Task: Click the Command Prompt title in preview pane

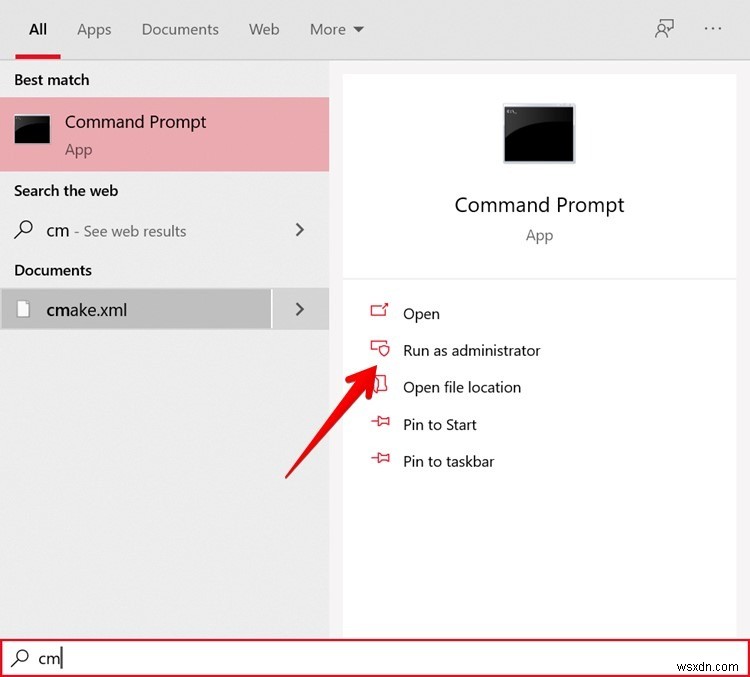Action: pos(539,205)
